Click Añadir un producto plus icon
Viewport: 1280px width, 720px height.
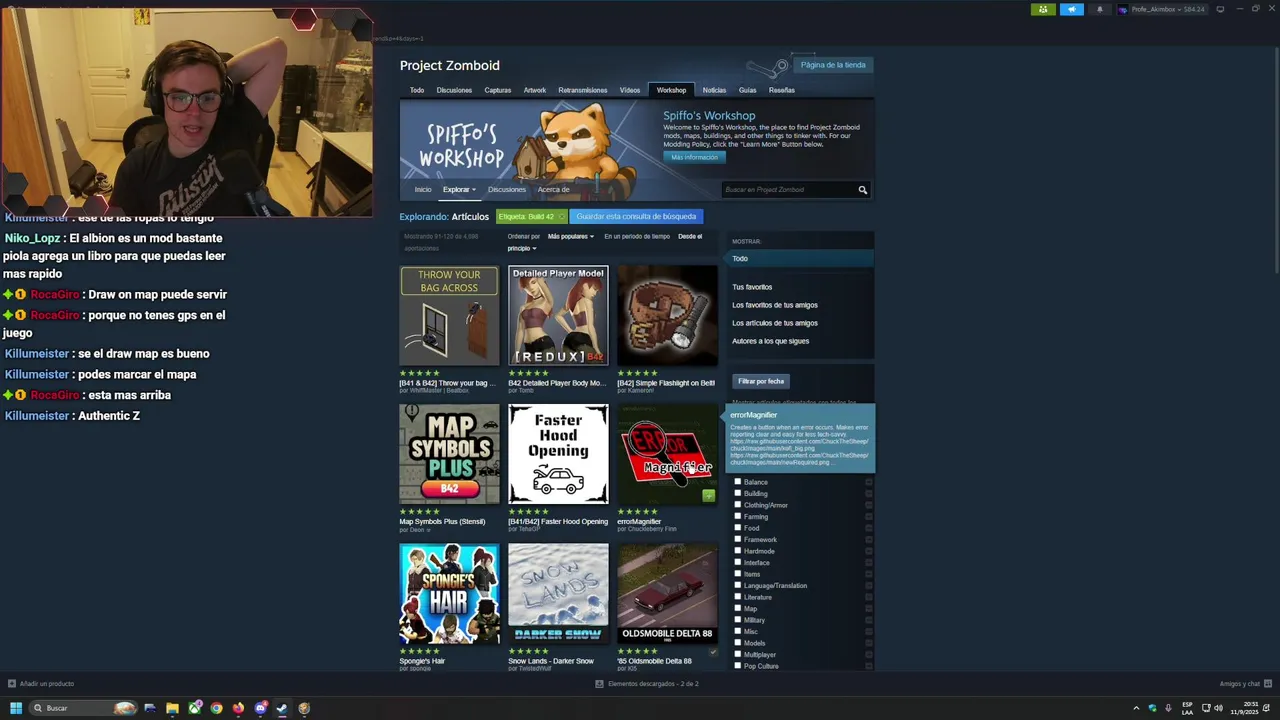12,684
